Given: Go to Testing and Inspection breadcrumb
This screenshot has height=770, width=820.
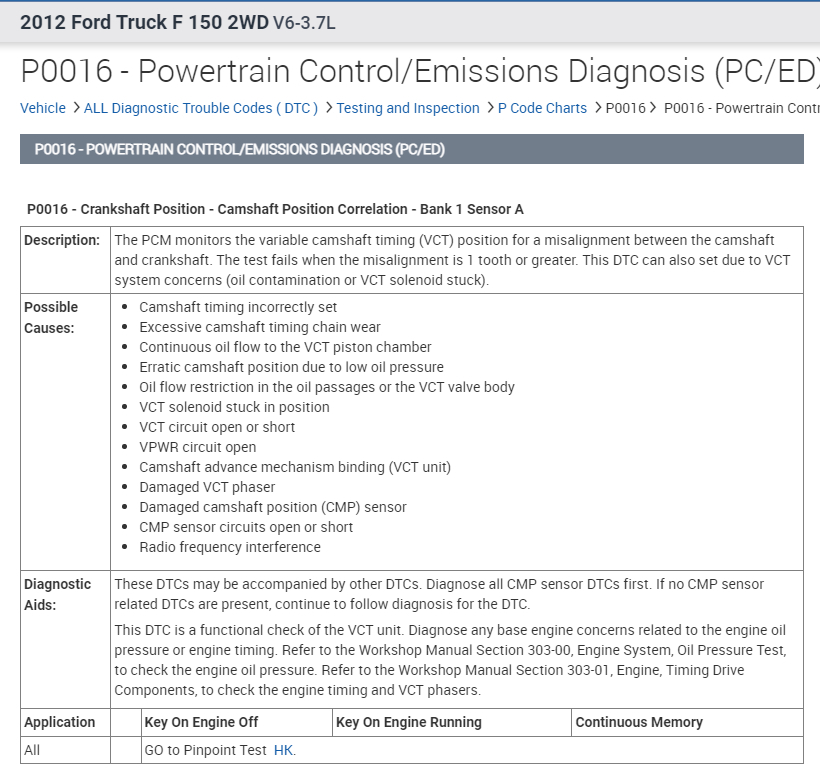Looking at the screenshot, I should 407,108.
